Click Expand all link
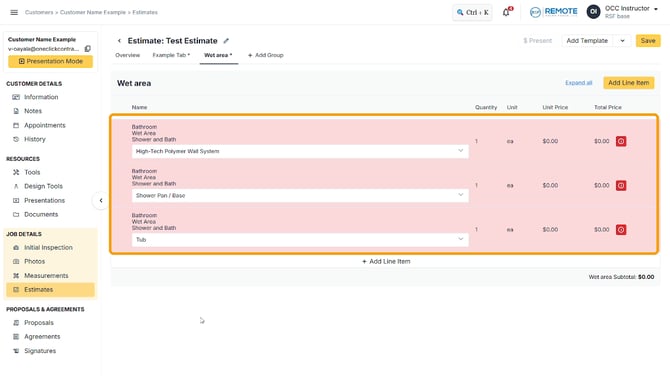The width and height of the screenshot is (670, 376). [x=579, y=83]
